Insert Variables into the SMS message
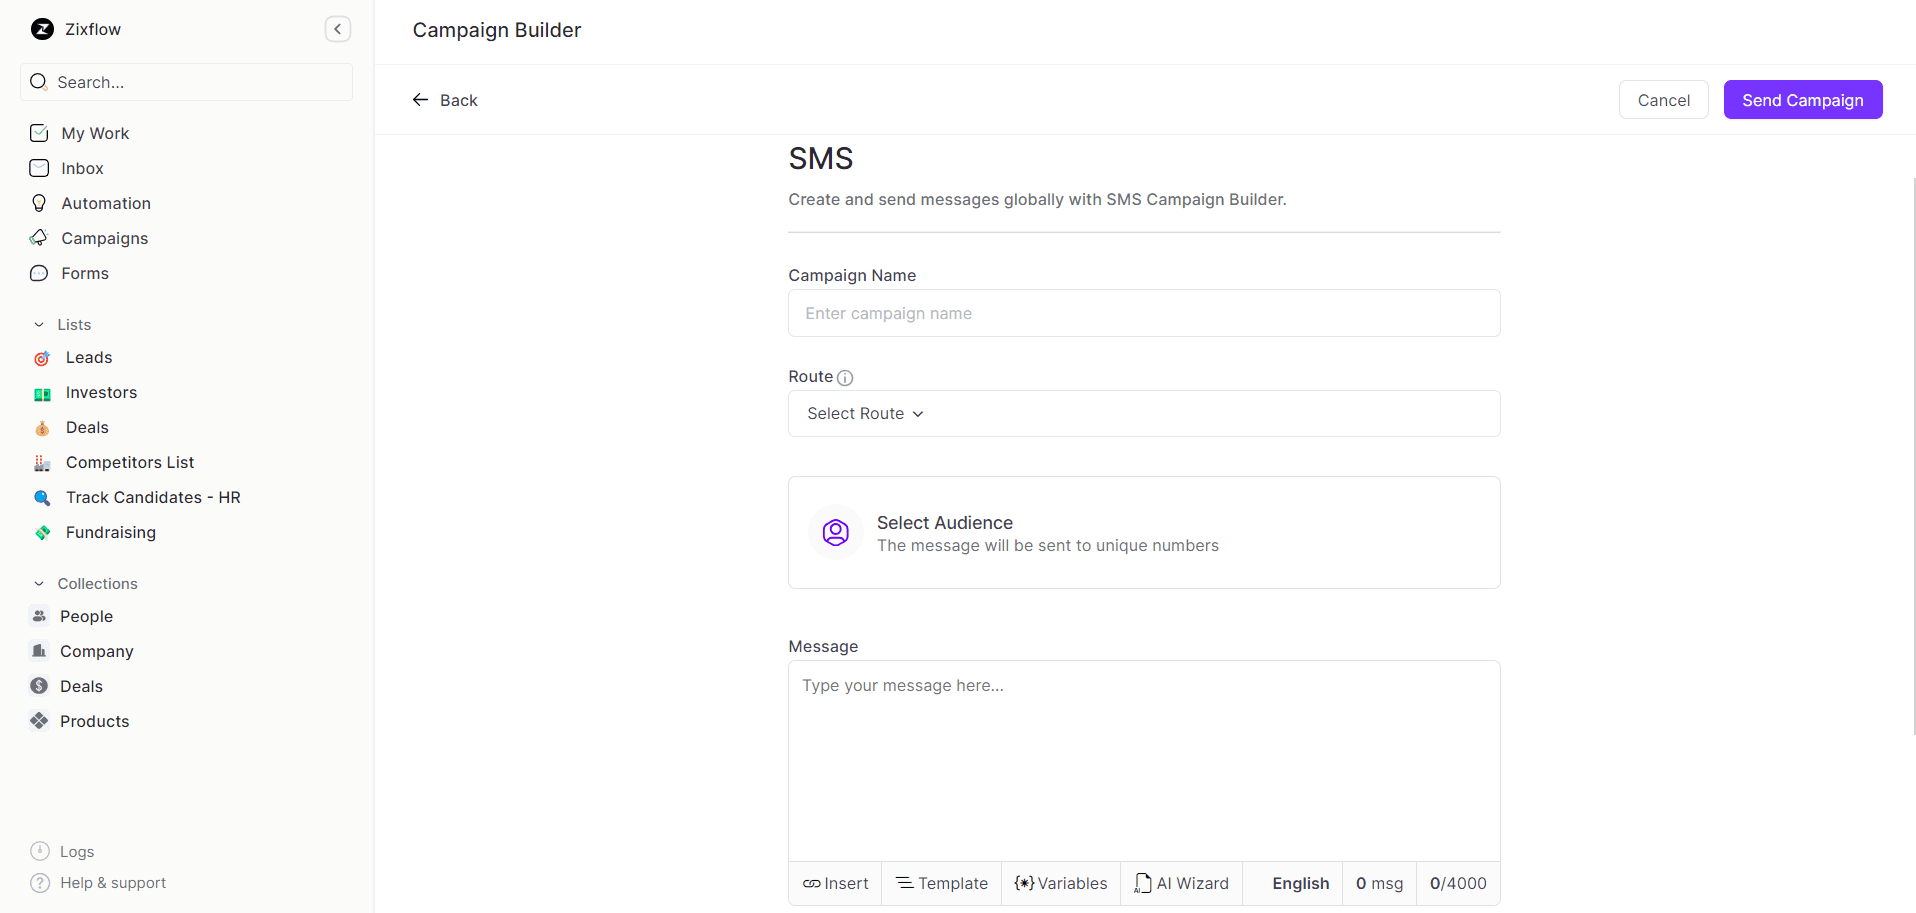1916x913 pixels. 1060,883
